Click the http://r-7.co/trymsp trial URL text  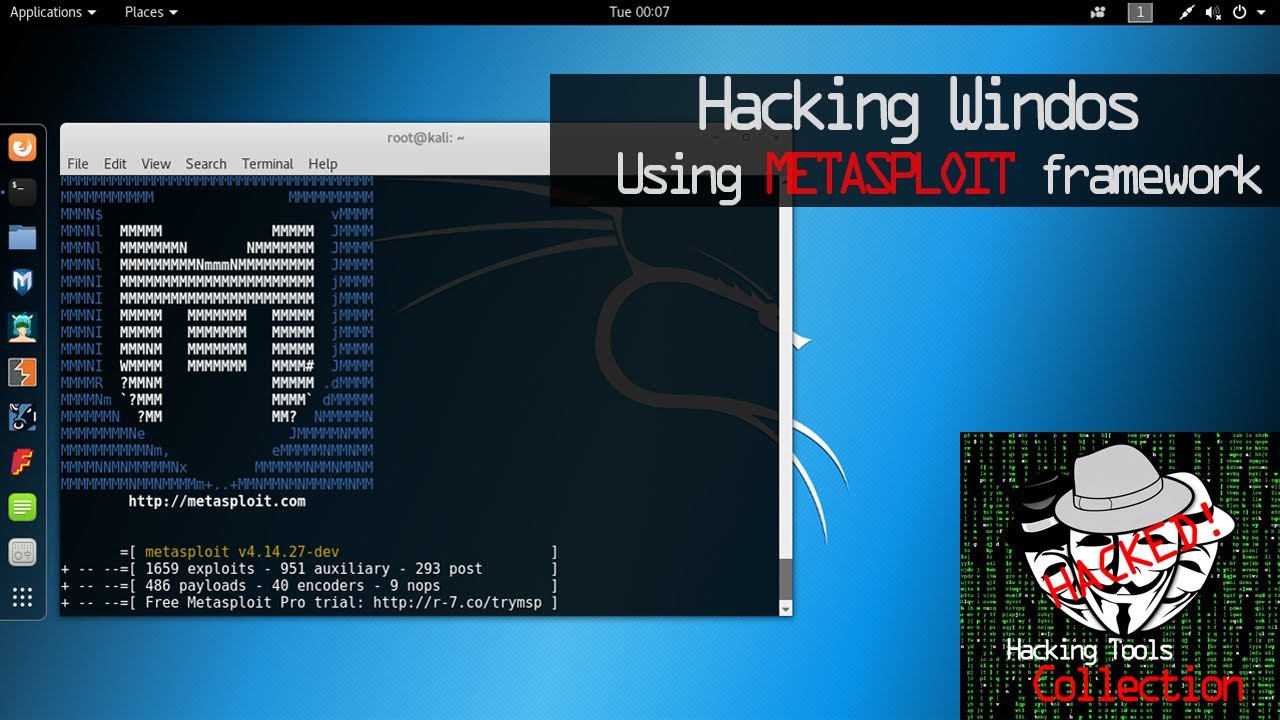457,602
